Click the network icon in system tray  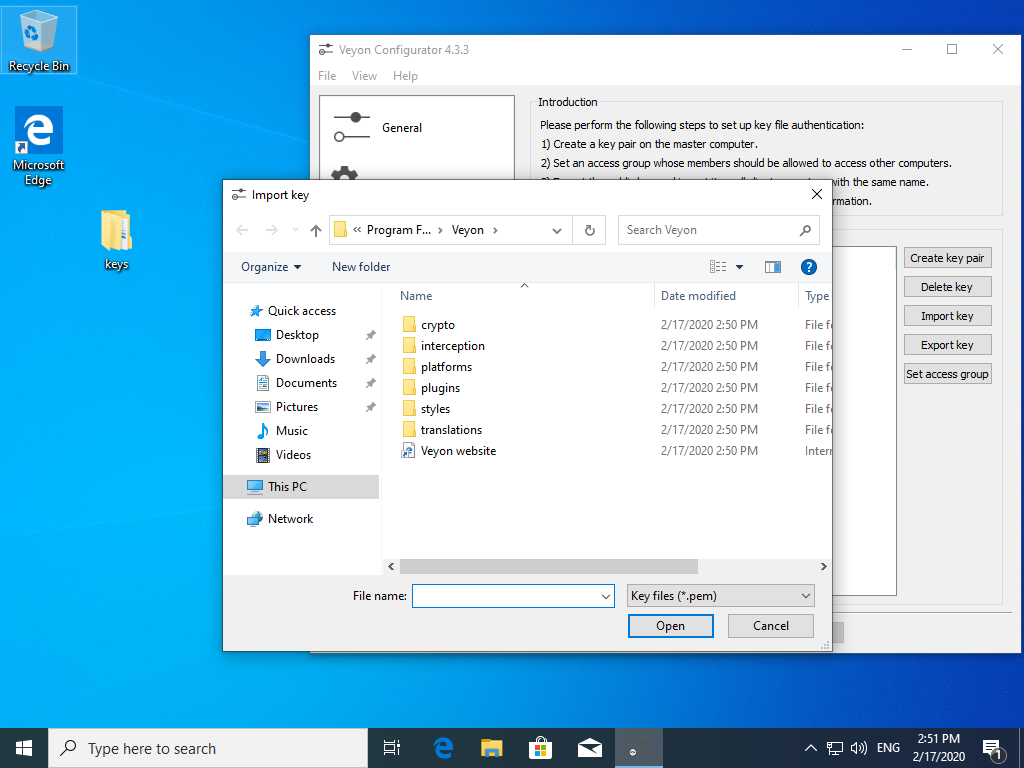click(x=835, y=748)
